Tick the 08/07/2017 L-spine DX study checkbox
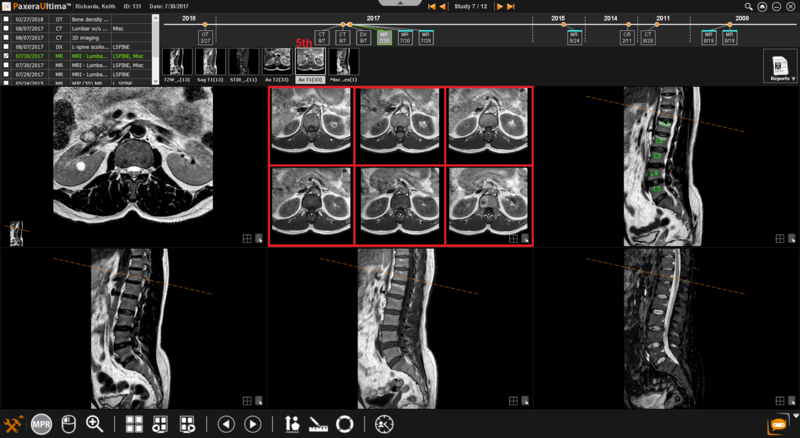This screenshot has height=438, width=800. coord(7,47)
